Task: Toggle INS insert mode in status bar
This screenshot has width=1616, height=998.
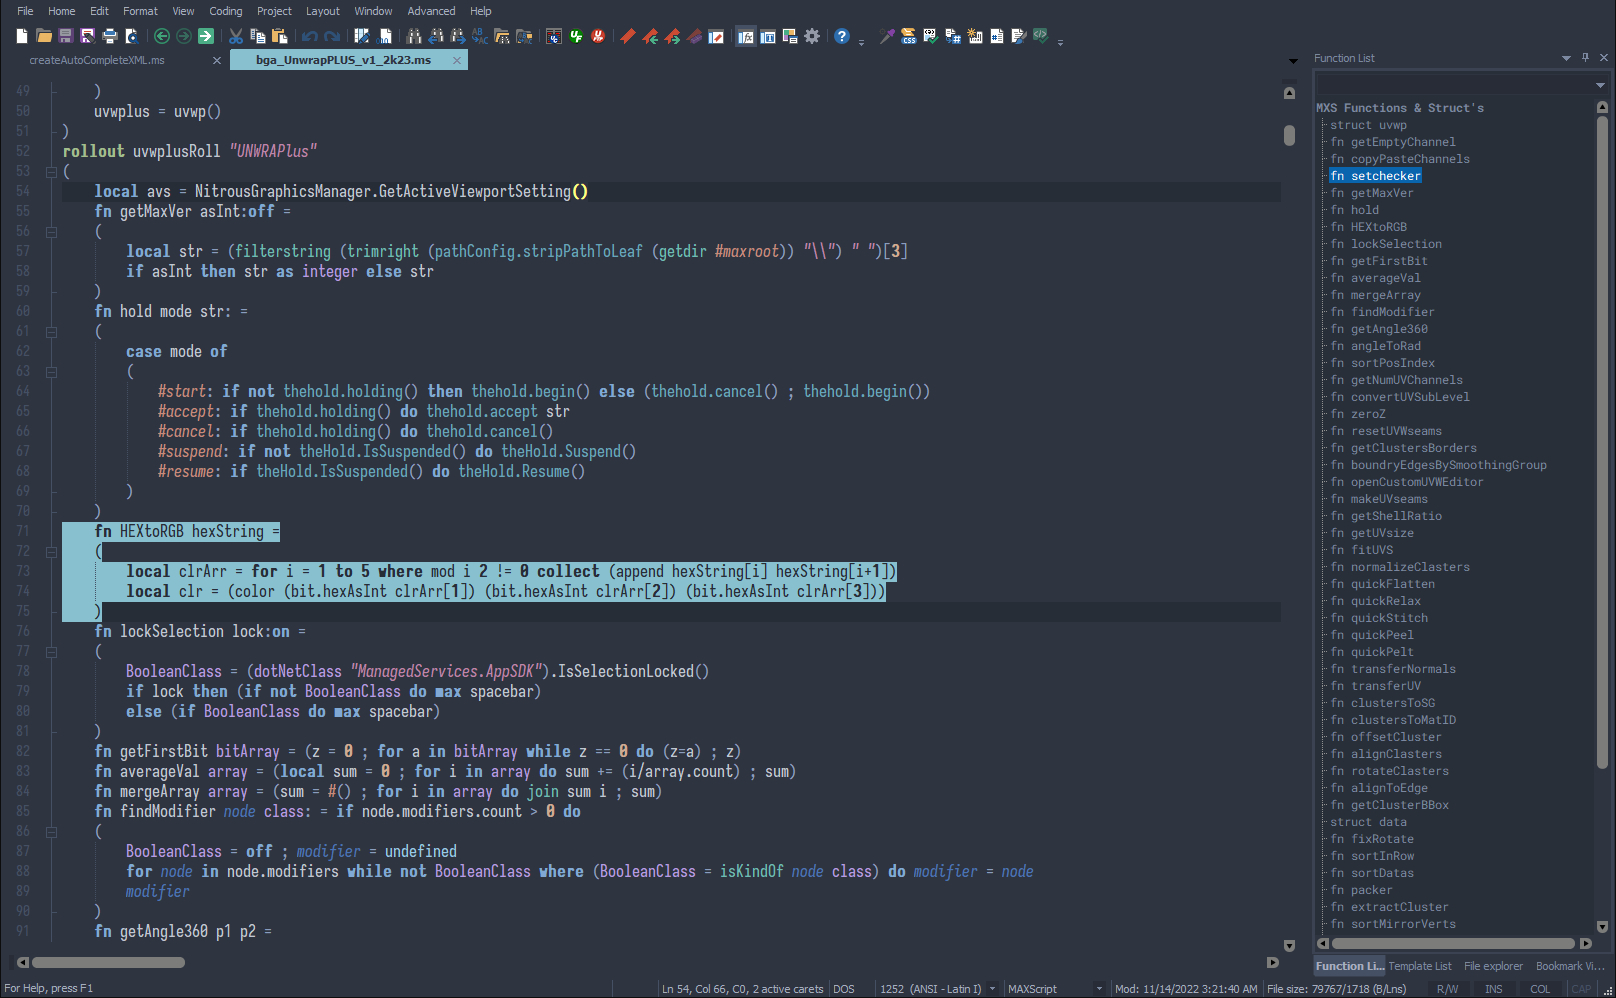Action: click(x=1493, y=989)
